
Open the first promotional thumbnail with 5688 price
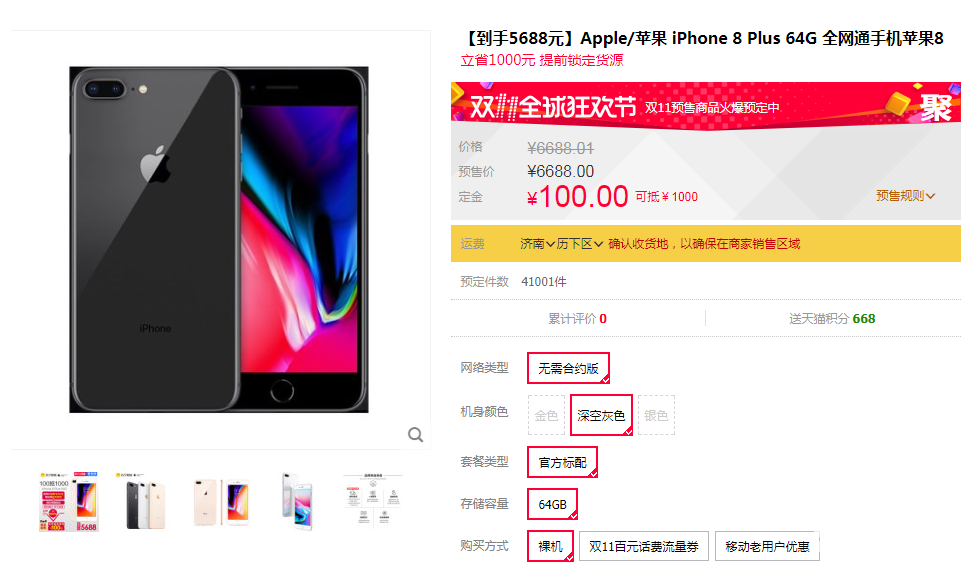click(68, 502)
